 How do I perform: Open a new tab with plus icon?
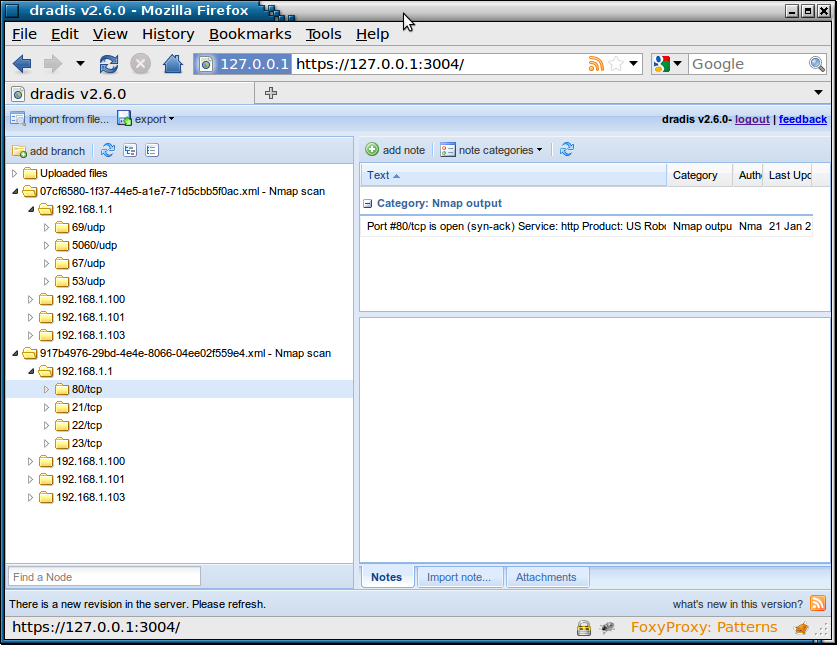271,93
